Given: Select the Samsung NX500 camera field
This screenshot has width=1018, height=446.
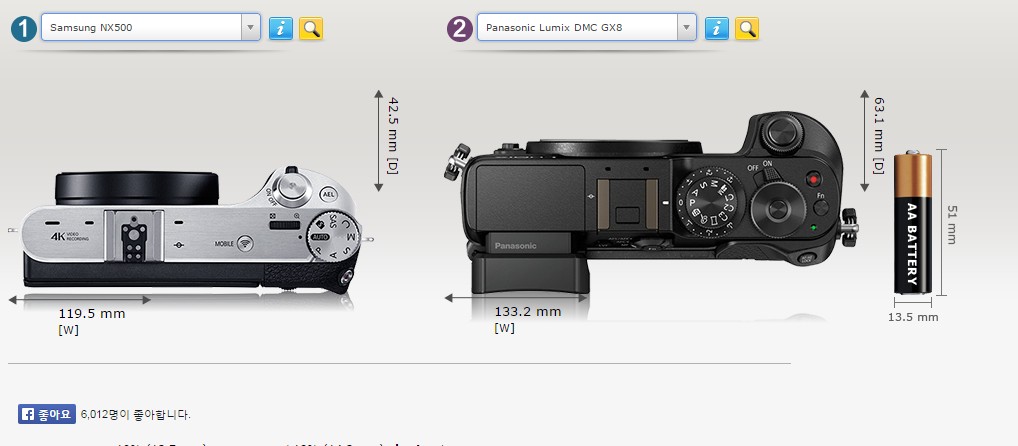Looking at the screenshot, I should coord(151,27).
